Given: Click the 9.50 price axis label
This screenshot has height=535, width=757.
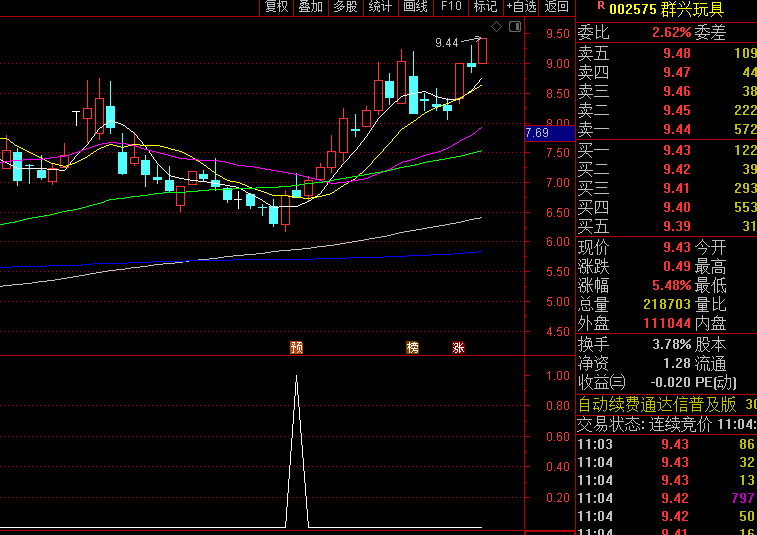Looking at the screenshot, I should pyautogui.click(x=558, y=34).
